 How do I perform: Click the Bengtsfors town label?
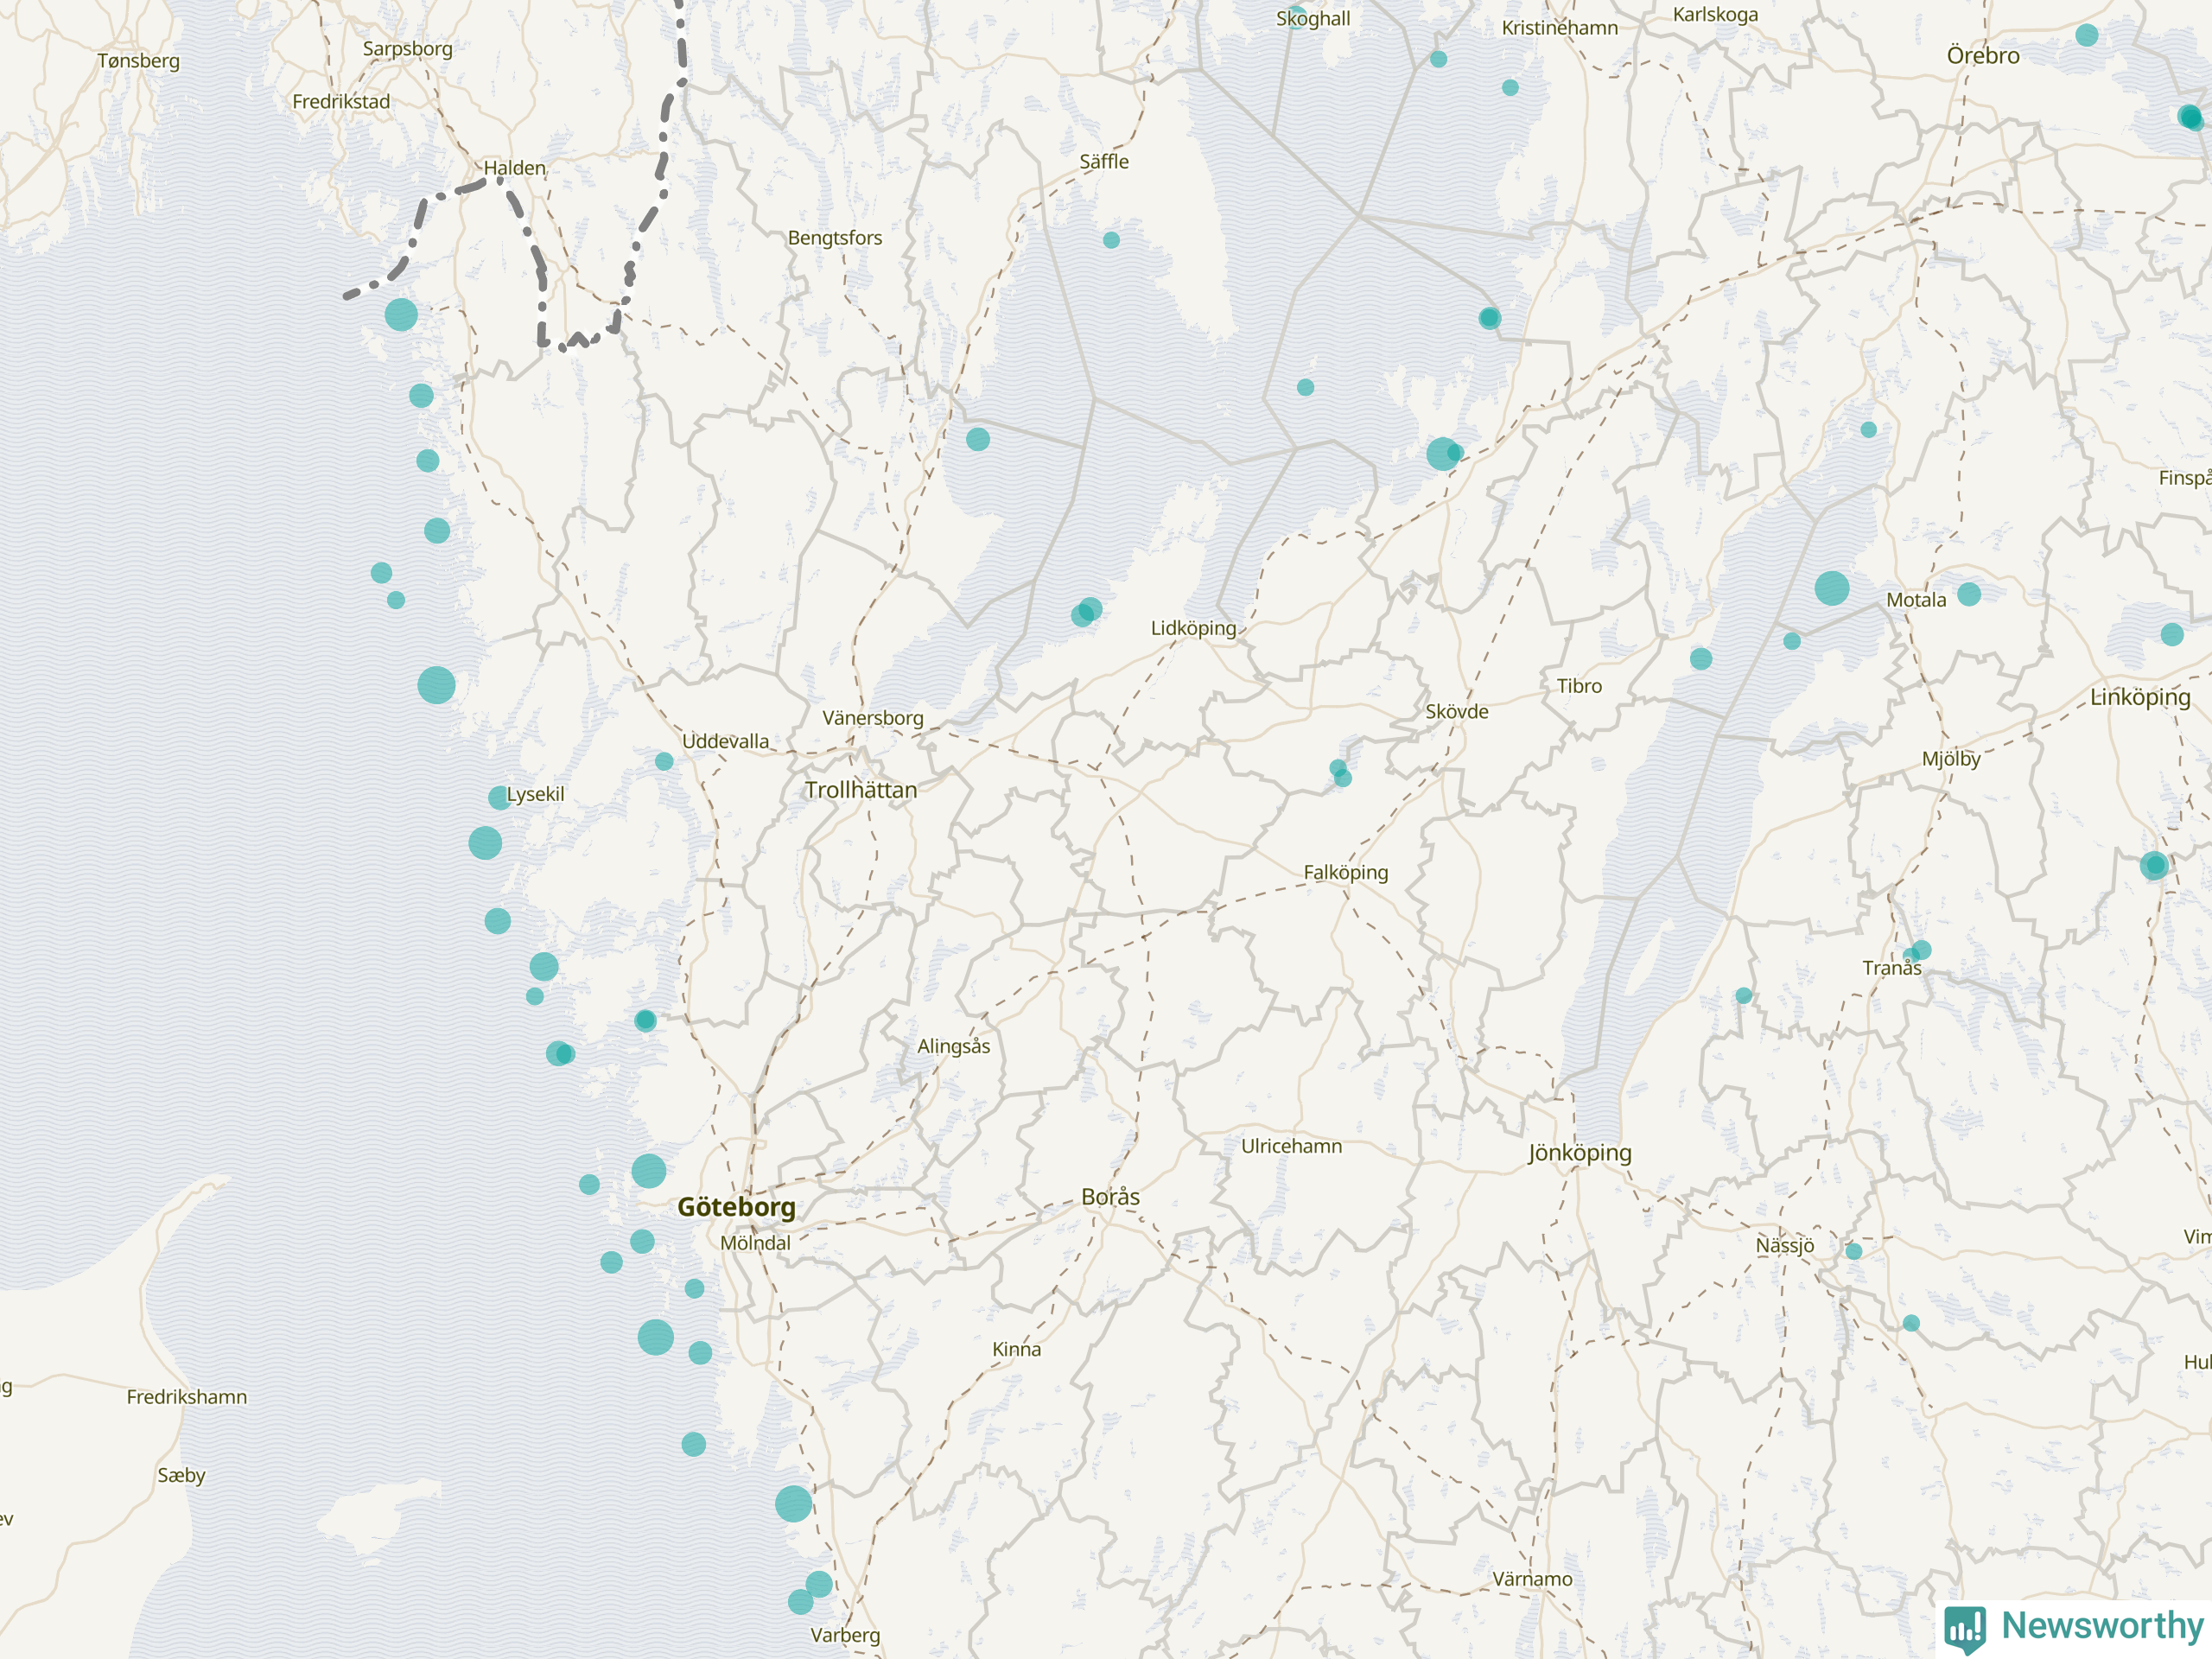835,238
